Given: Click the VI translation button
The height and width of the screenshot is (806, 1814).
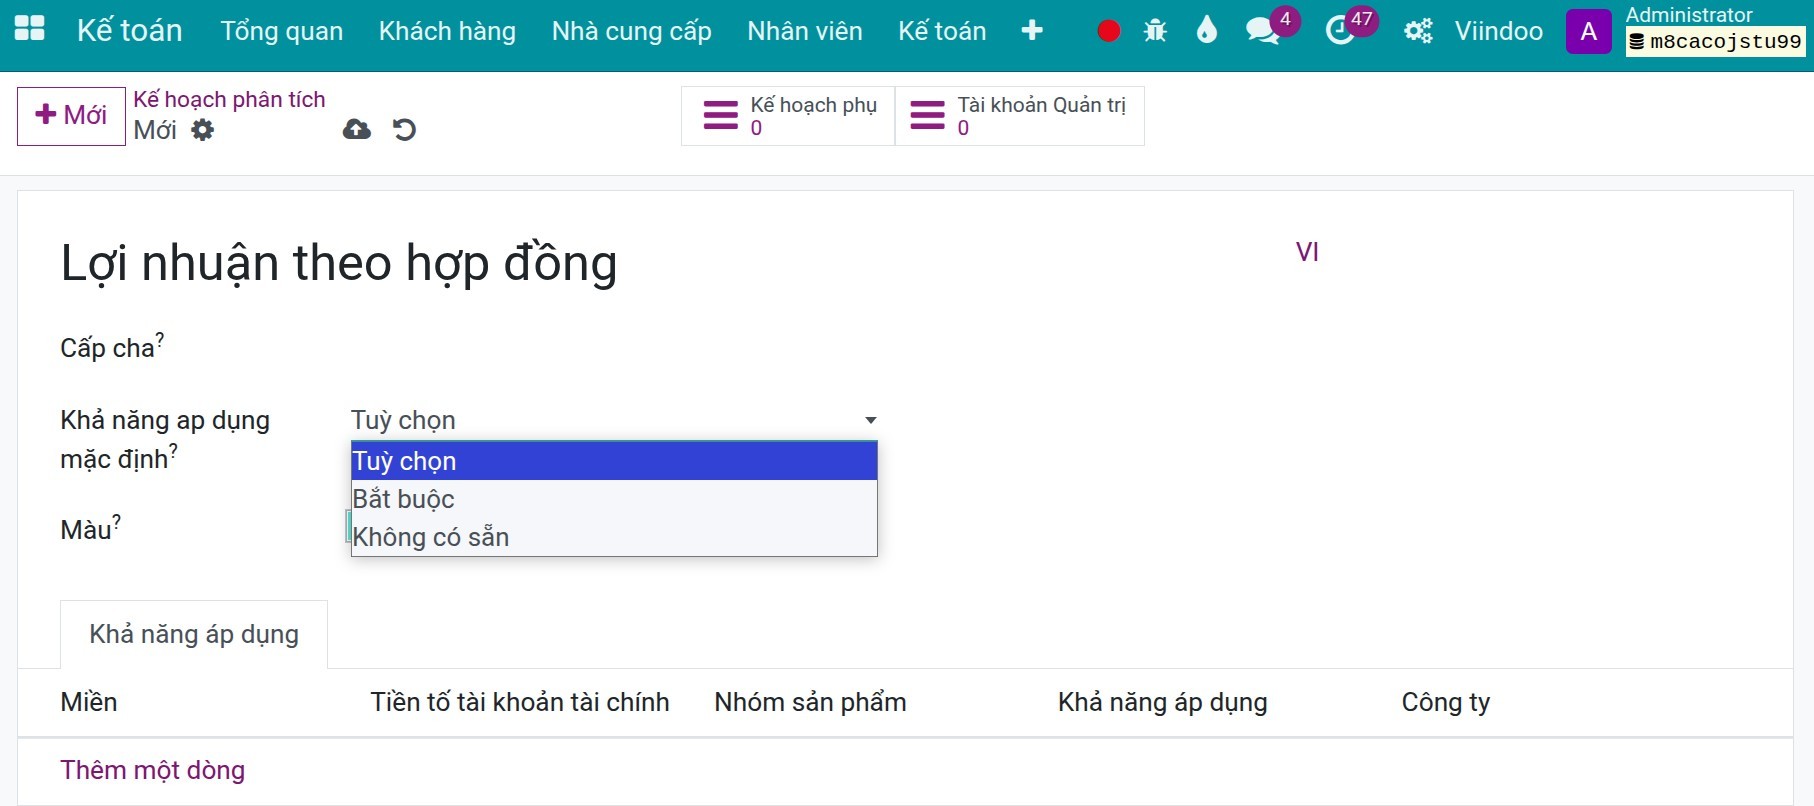Looking at the screenshot, I should [x=1307, y=252].
